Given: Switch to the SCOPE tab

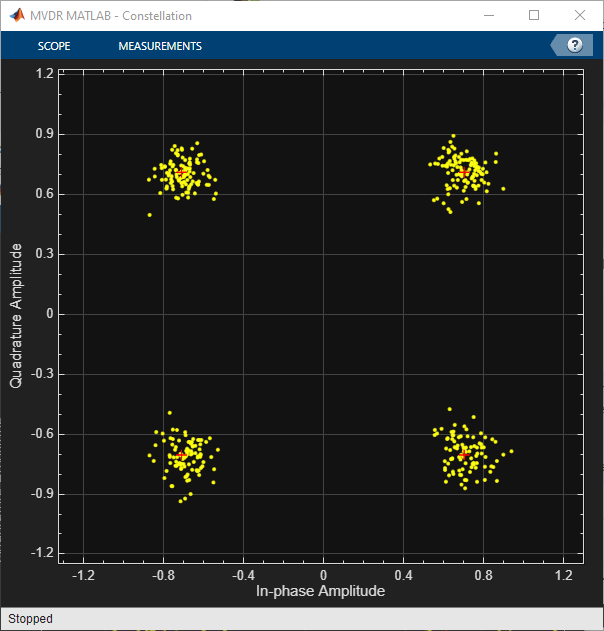Looking at the screenshot, I should click(x=54, y=46).
